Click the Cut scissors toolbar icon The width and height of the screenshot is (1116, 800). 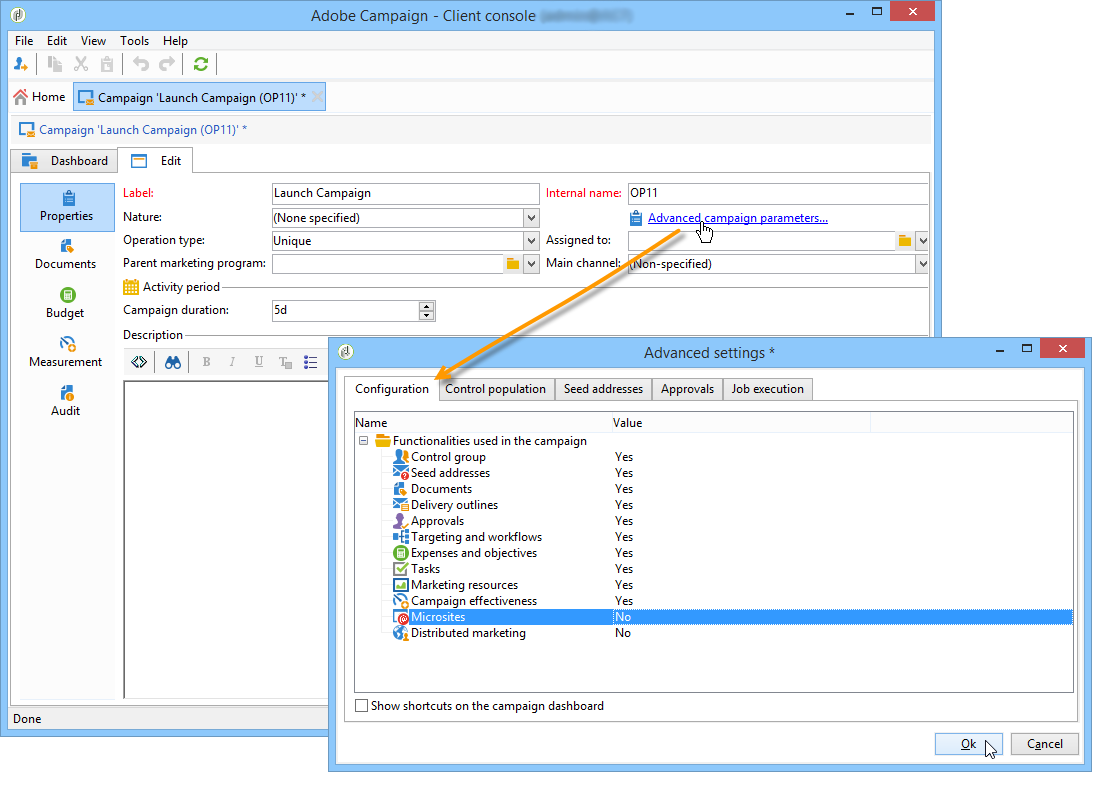81,65
